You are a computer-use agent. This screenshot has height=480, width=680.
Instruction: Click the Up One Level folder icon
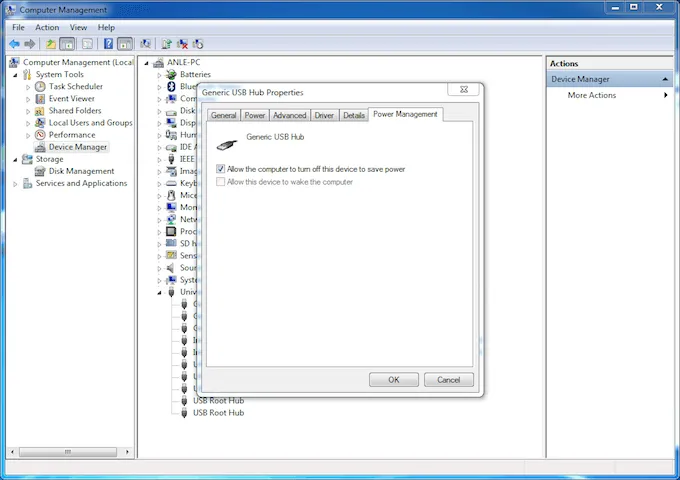(x=50, y=44)
